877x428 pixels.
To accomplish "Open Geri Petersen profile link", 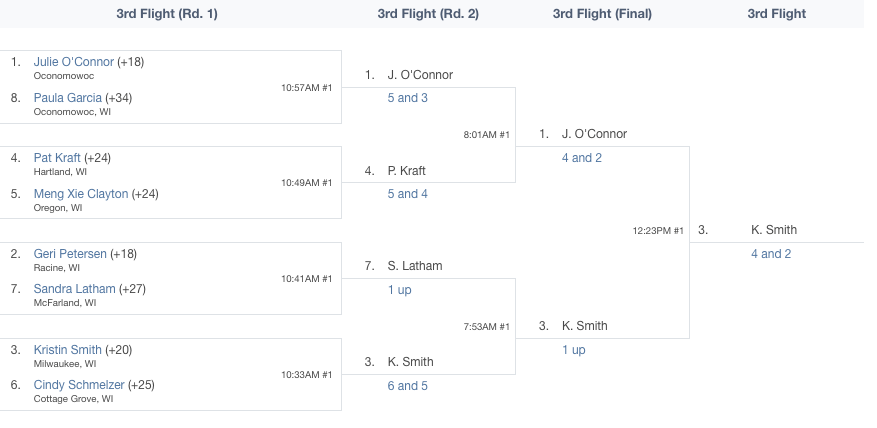I will [70, 254].
